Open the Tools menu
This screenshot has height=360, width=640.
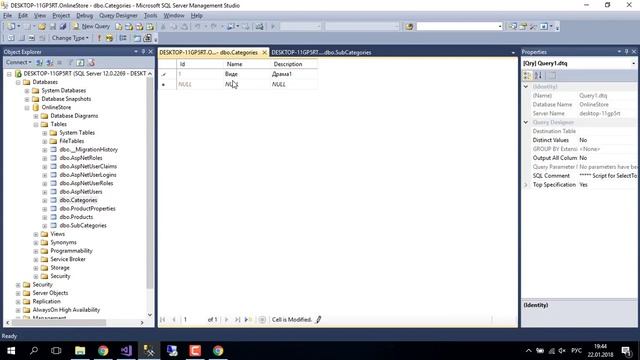click(x=150, y=16)
